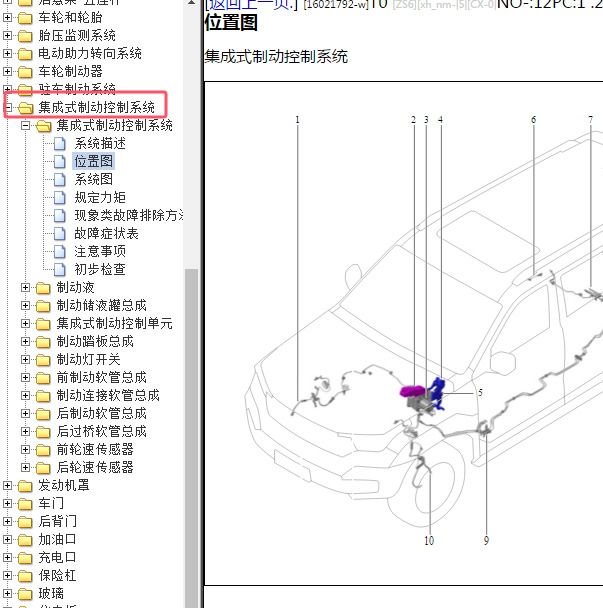603x608 pixels.
Task: Expand the 充电口 folder node
Action: 7,557
